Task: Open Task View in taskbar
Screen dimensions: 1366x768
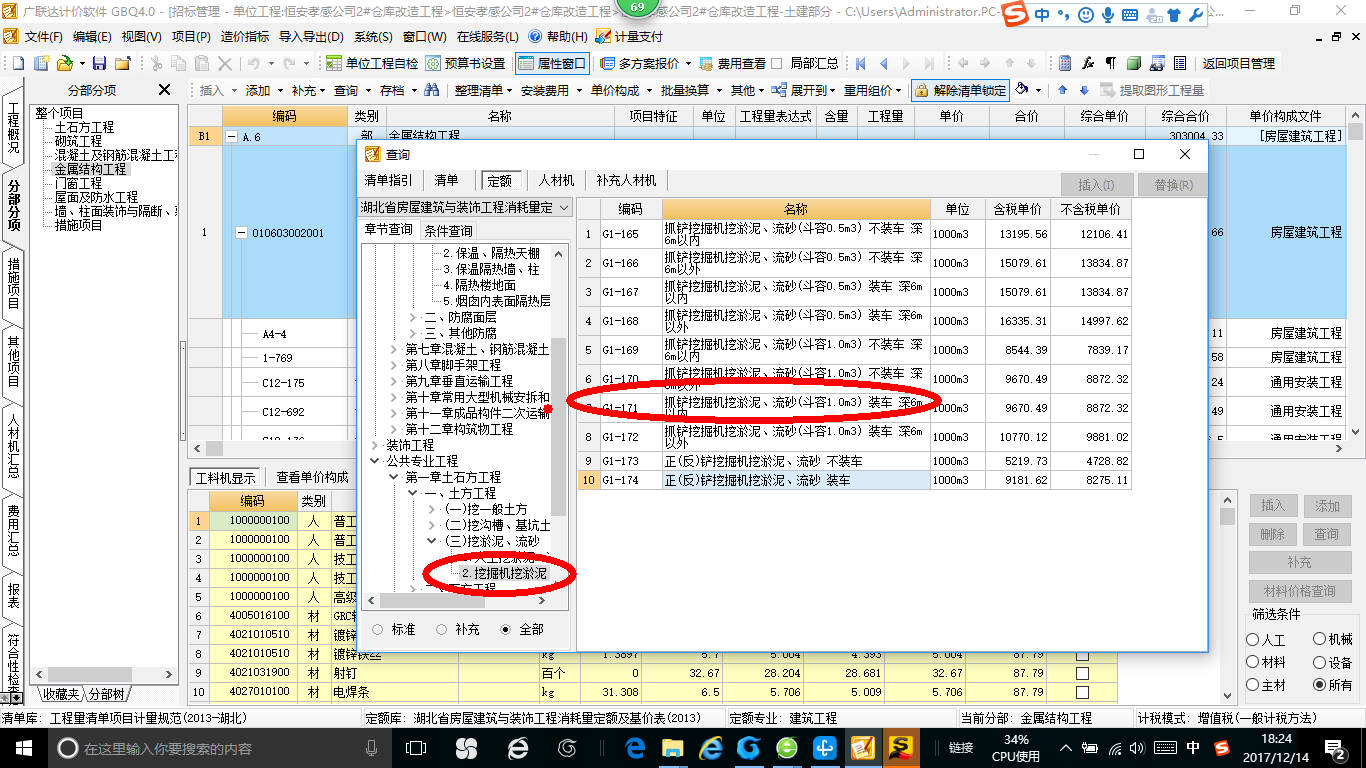Action: pyautogui.click(x=416, y=748)
